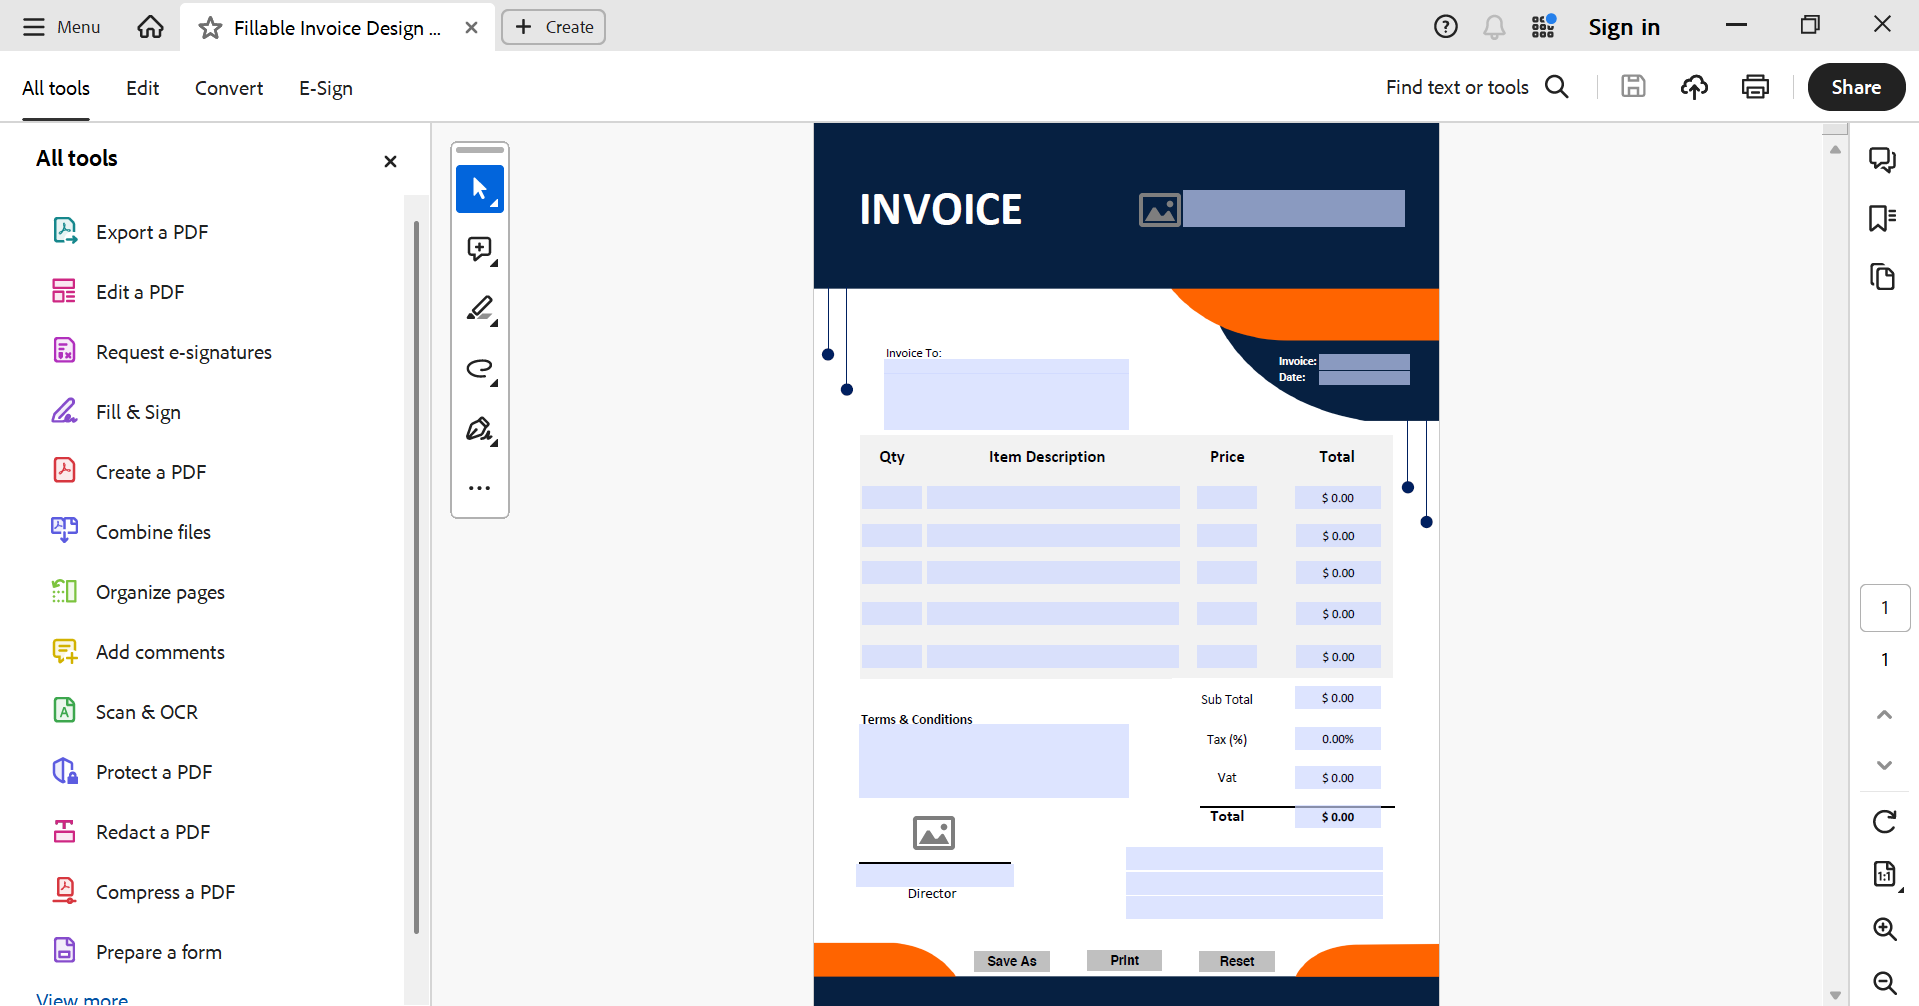Screen dimensions: 1919x1006
Task: Click the Sign in link
Action: tap(1623, 27)
